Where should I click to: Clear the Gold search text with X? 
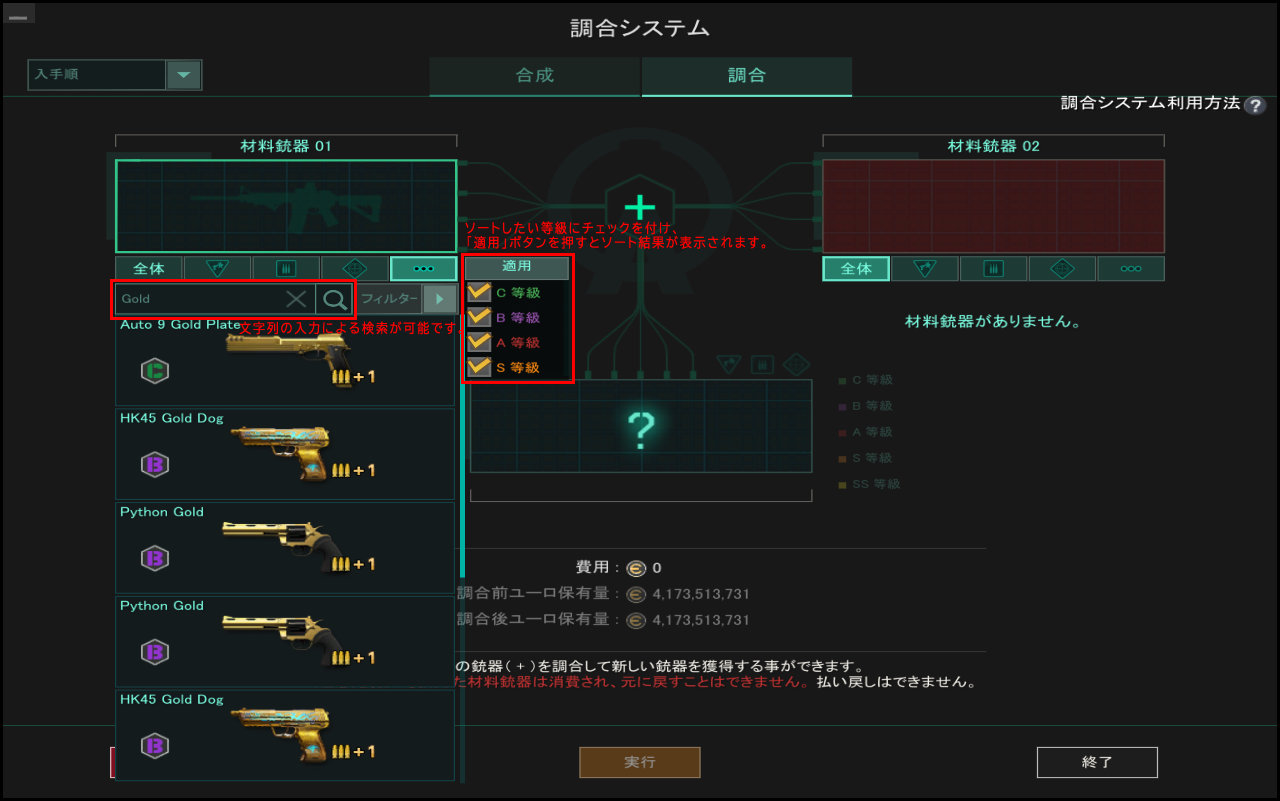[x=297, y=299]
